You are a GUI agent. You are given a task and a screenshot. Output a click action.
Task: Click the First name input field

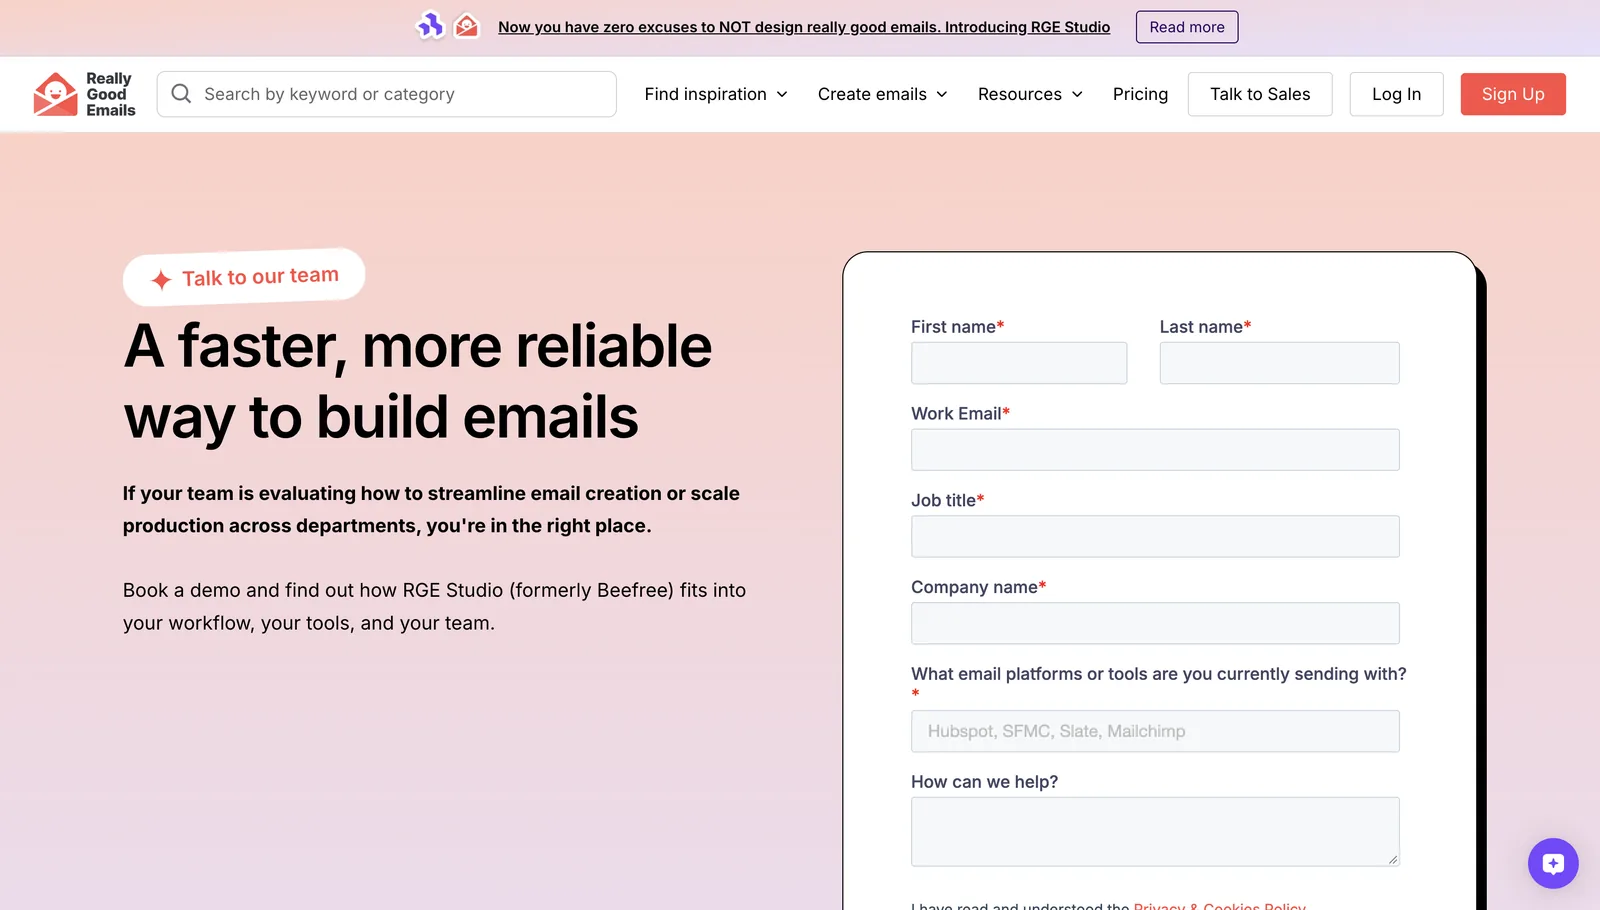tap(1019, 363)
